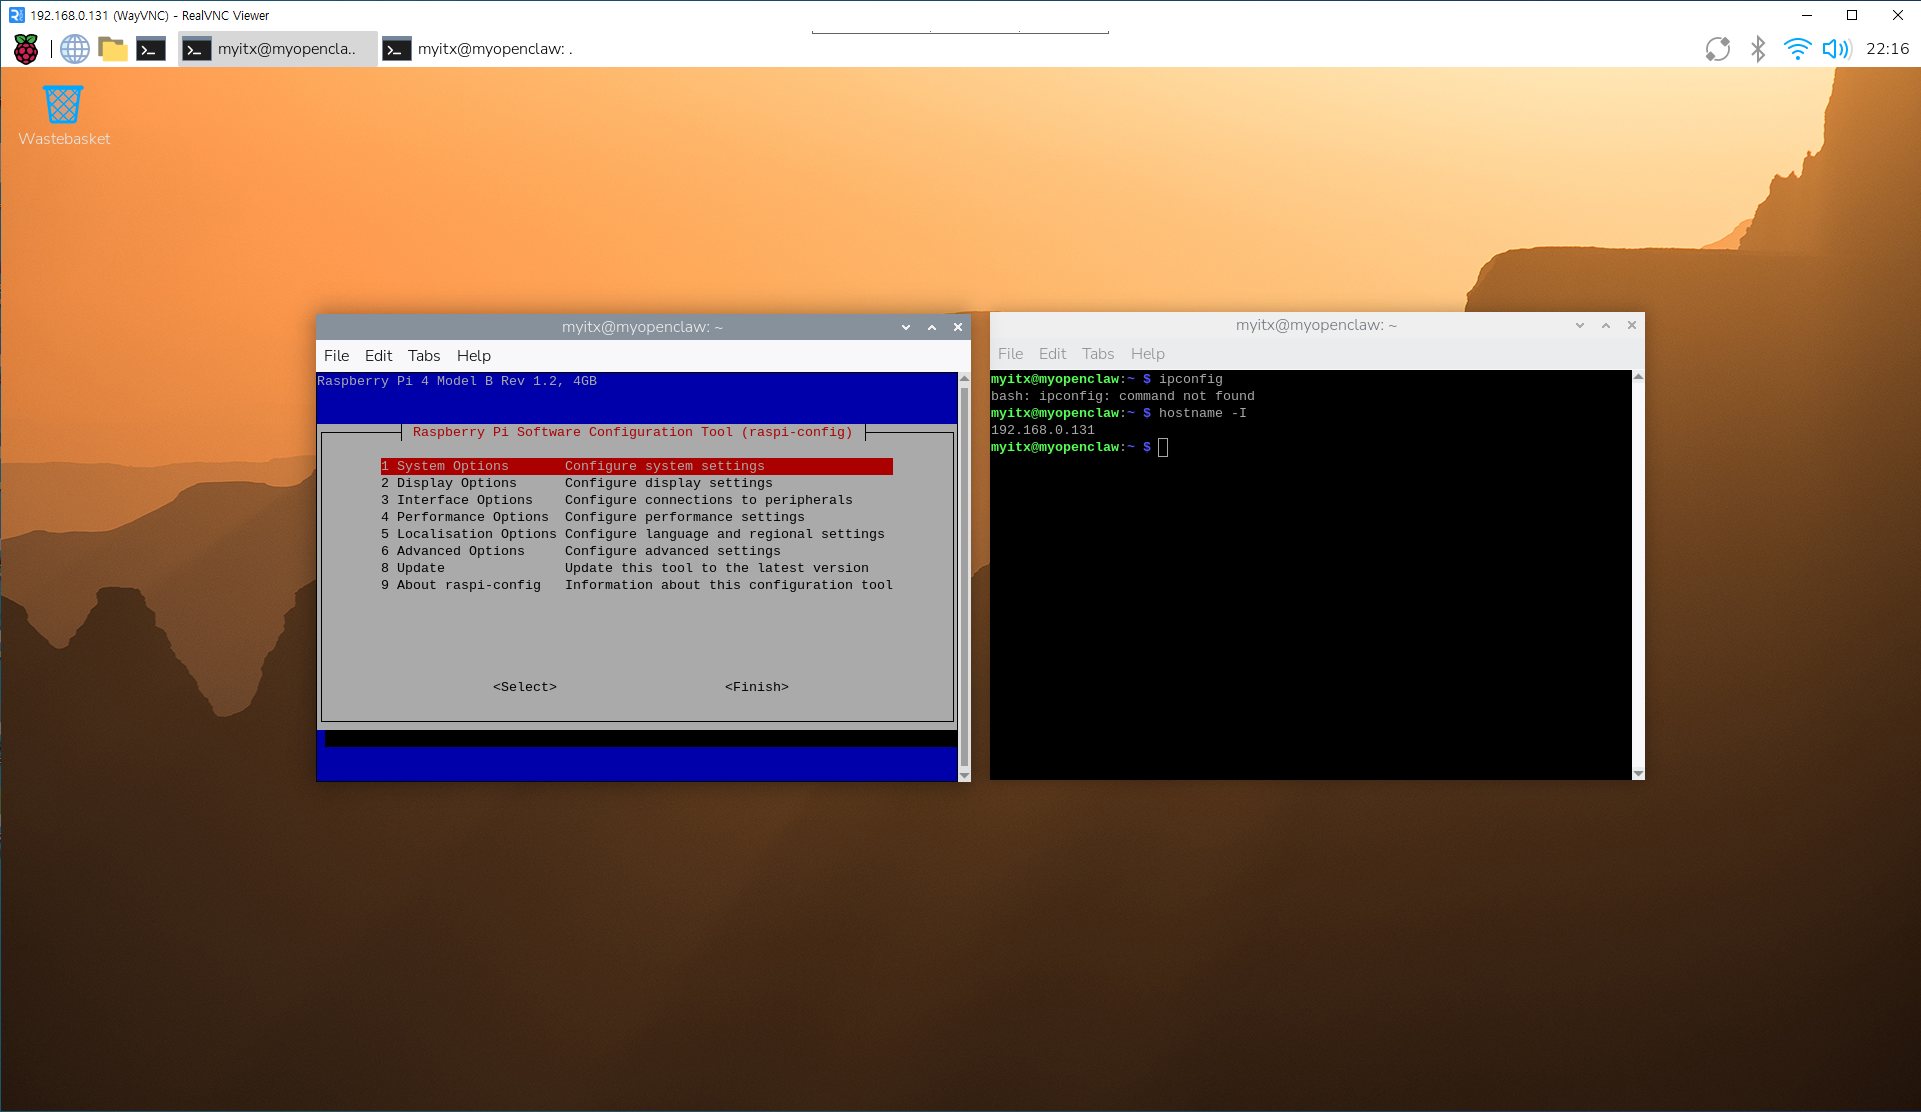Image resolution: width=1921 pixels, height=1112 pixels.
Task: Click the panel clock showing 22:16
Action: 1887,48
